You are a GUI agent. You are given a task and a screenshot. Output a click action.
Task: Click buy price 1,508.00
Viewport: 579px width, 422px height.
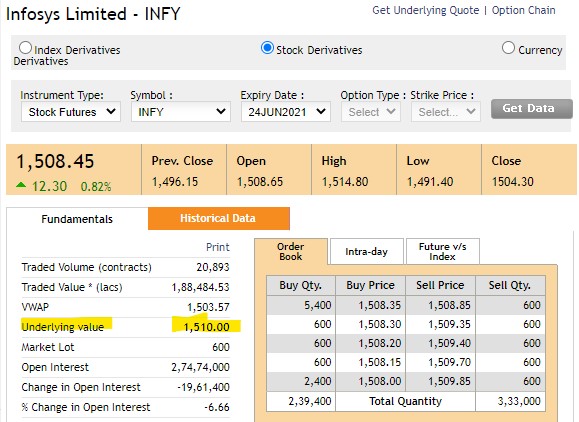coord(380,381)
